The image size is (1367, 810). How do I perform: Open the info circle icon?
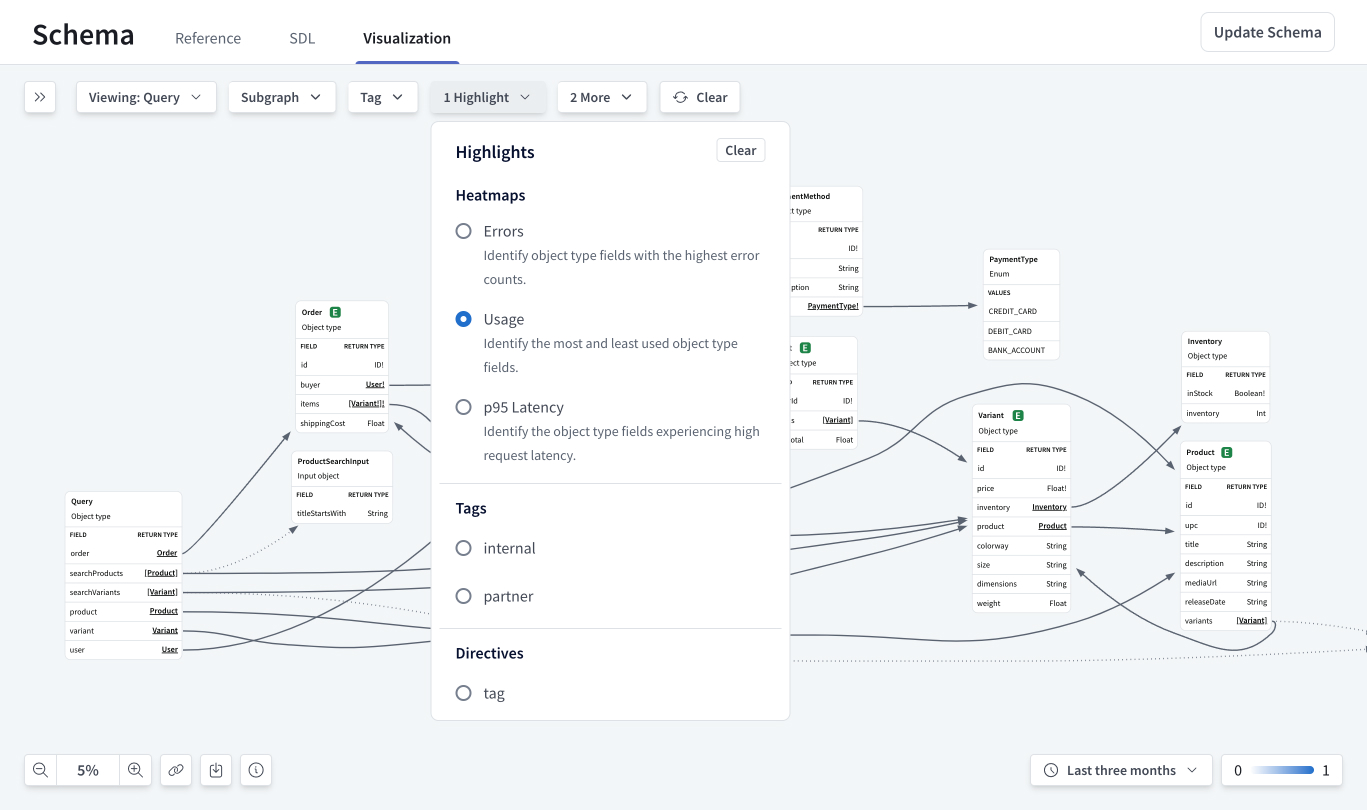click(x=256, y=770)
